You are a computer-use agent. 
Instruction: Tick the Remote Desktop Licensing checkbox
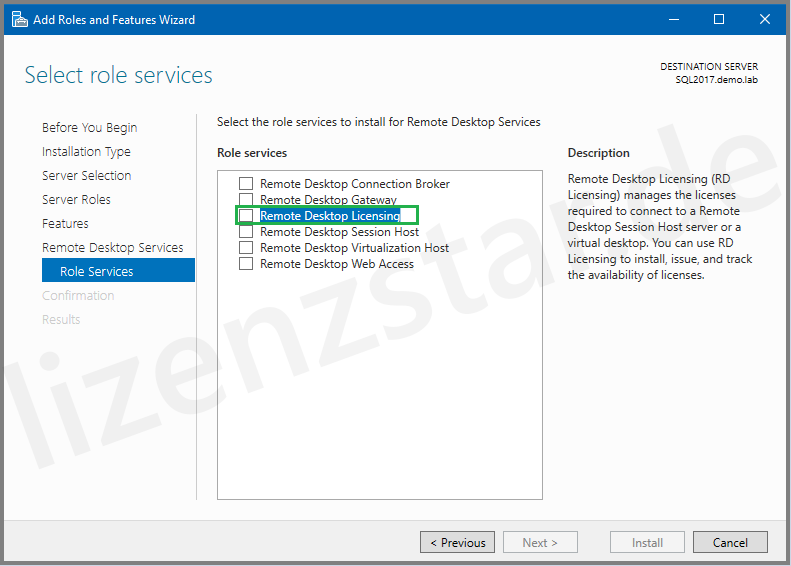tap(246, 216)
